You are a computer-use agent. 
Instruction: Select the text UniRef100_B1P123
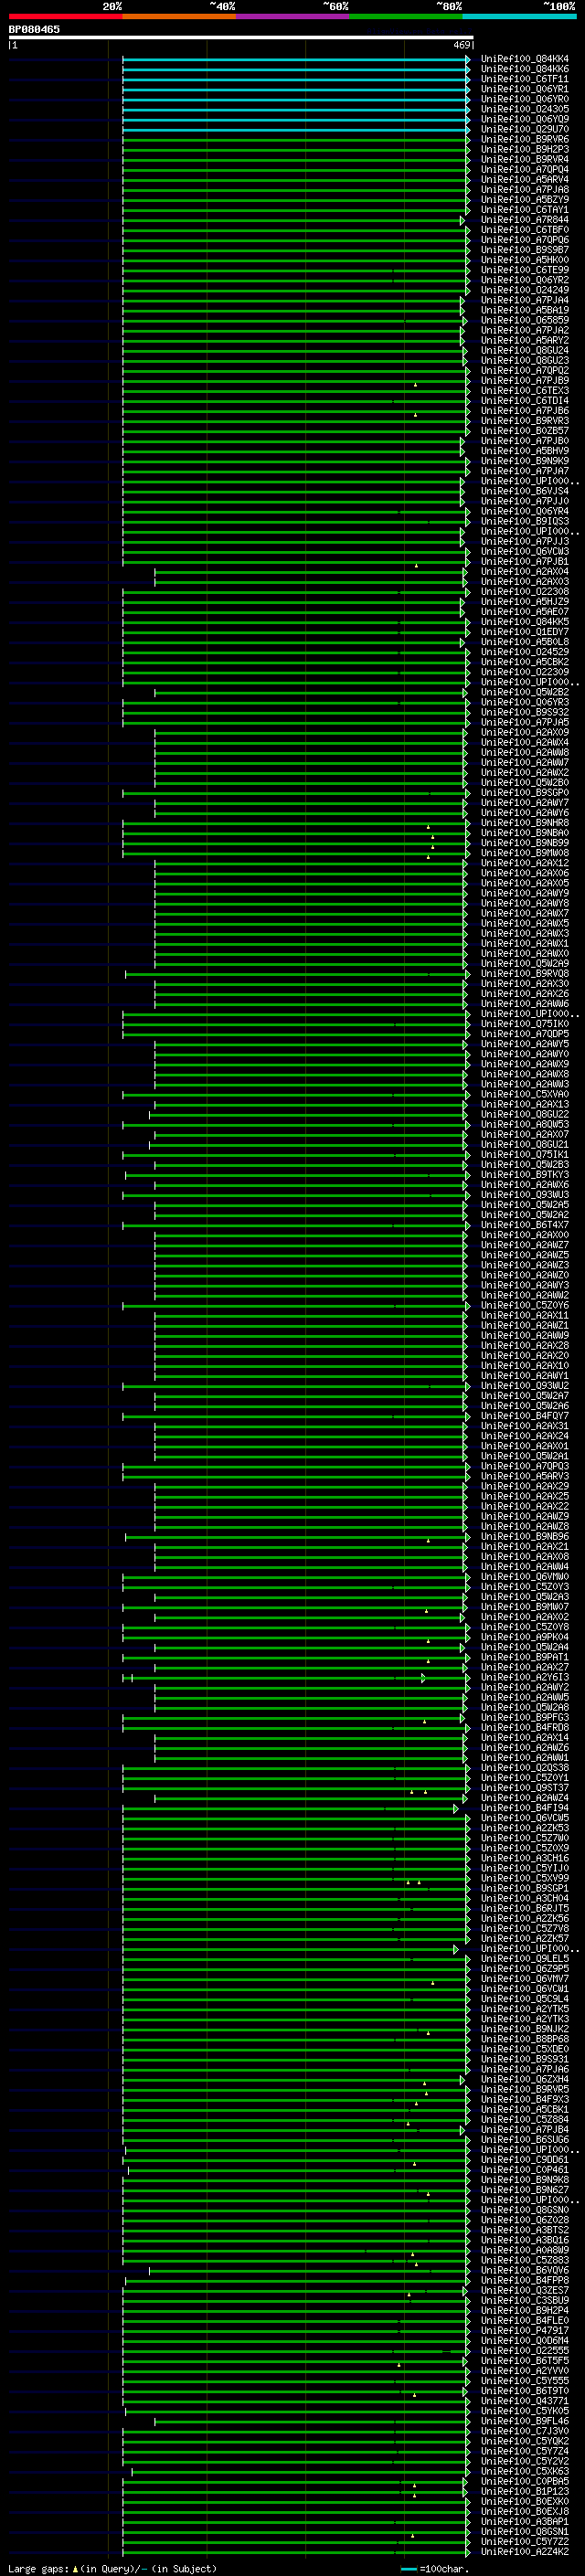525,2493
